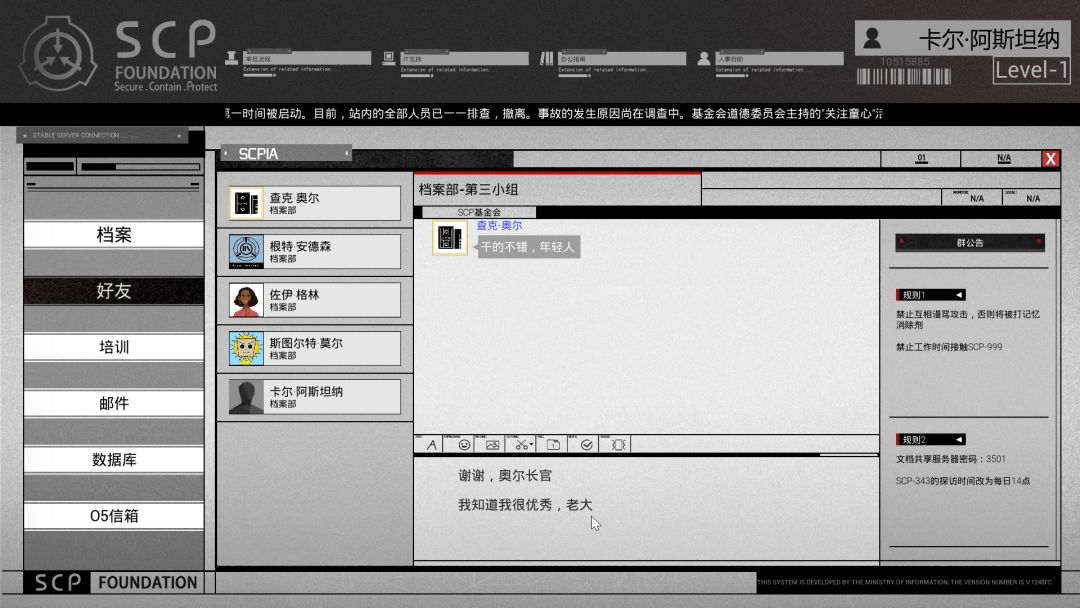Open the 数据库 sidebar item

(x=114, y=460)
